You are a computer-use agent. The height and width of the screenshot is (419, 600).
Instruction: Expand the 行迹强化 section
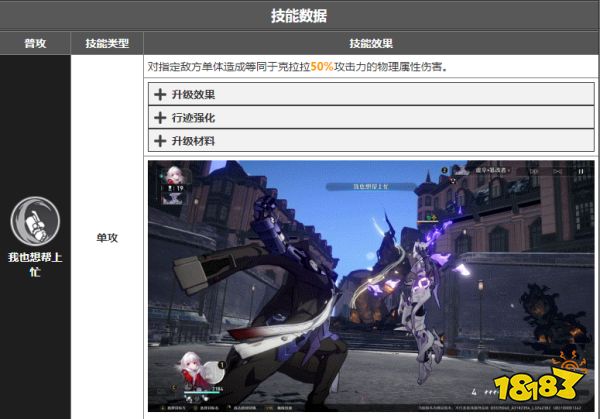[371, 117]
